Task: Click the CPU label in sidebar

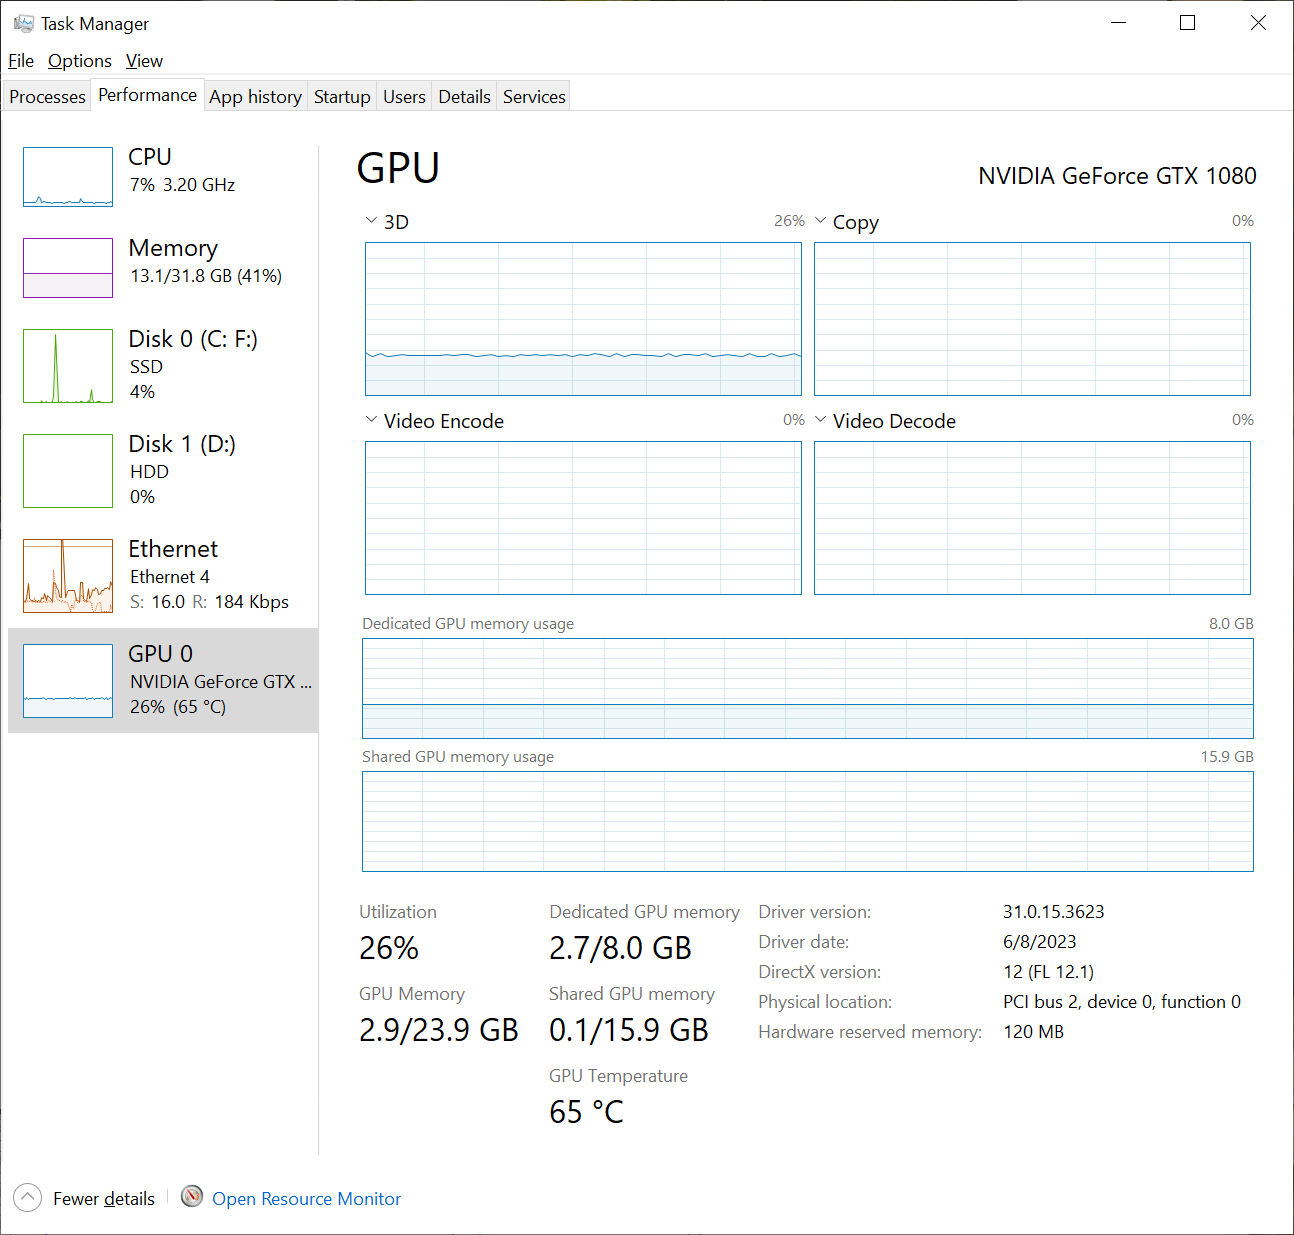Action: pos(150,157)
